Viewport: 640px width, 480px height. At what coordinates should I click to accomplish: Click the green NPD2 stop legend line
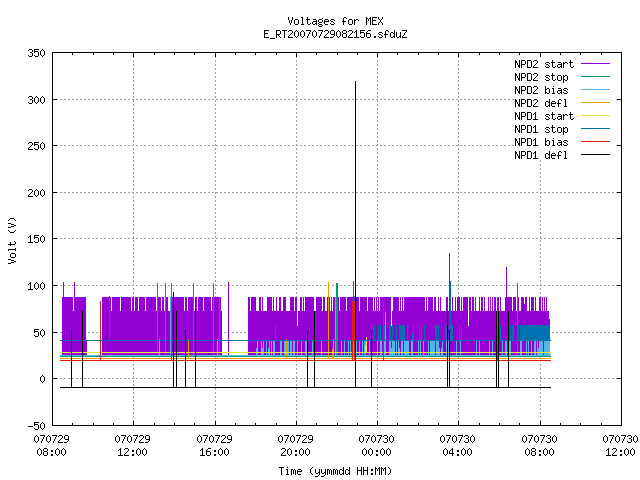point(596,77)
